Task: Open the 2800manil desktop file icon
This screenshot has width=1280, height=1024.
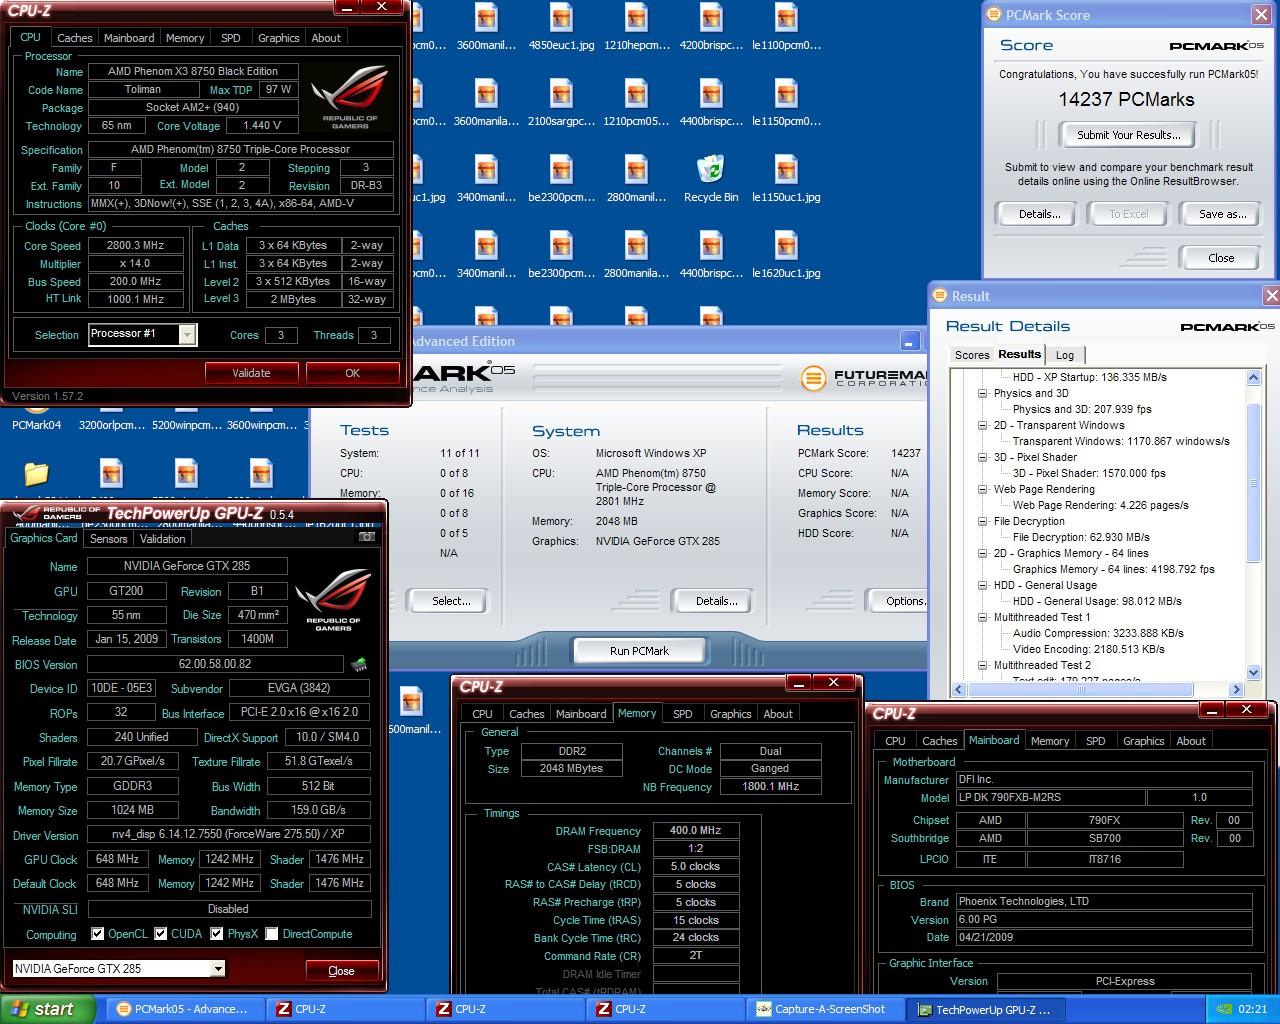Action: pos(636,178)
